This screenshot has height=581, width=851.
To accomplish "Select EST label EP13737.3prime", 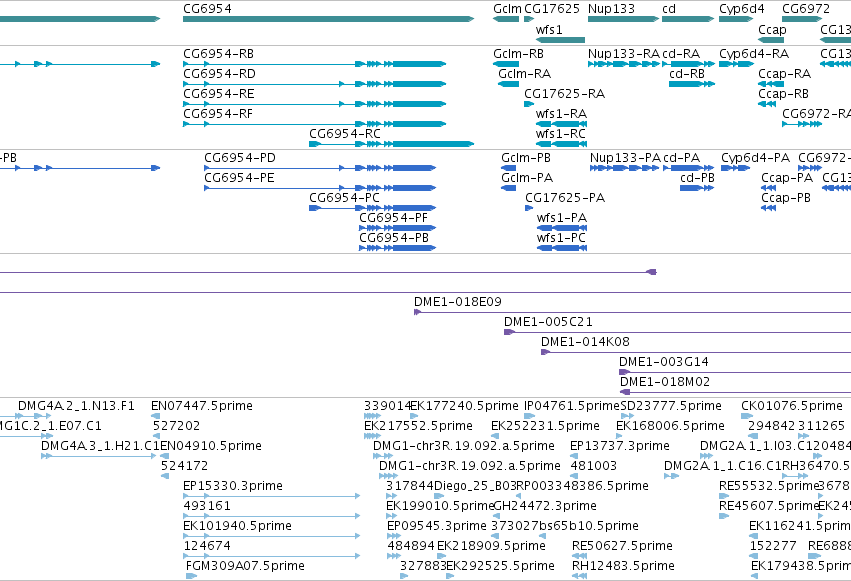I will [x=620, y=446].
